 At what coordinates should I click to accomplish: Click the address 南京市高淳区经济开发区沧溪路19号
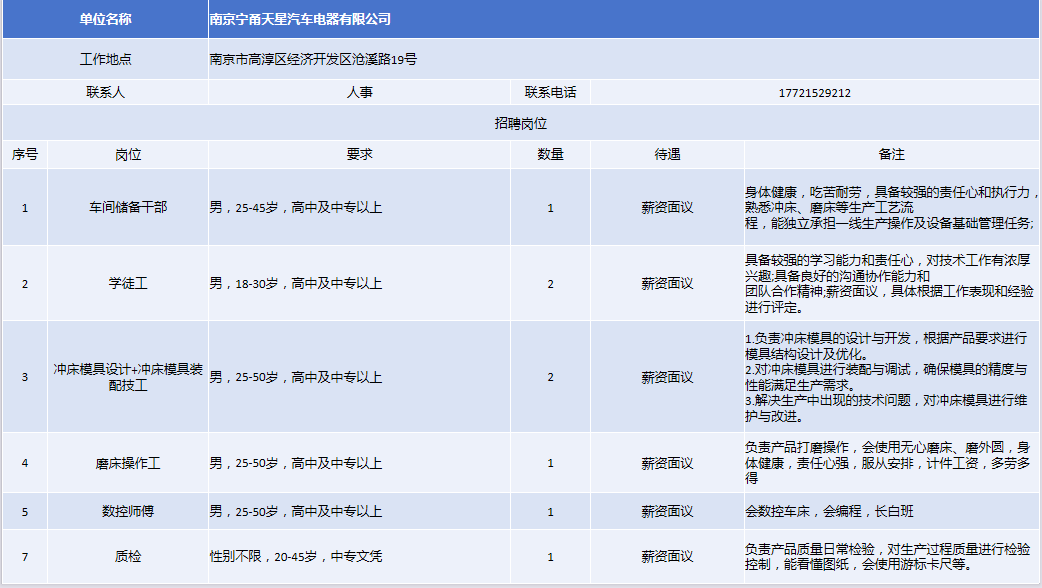313,59
